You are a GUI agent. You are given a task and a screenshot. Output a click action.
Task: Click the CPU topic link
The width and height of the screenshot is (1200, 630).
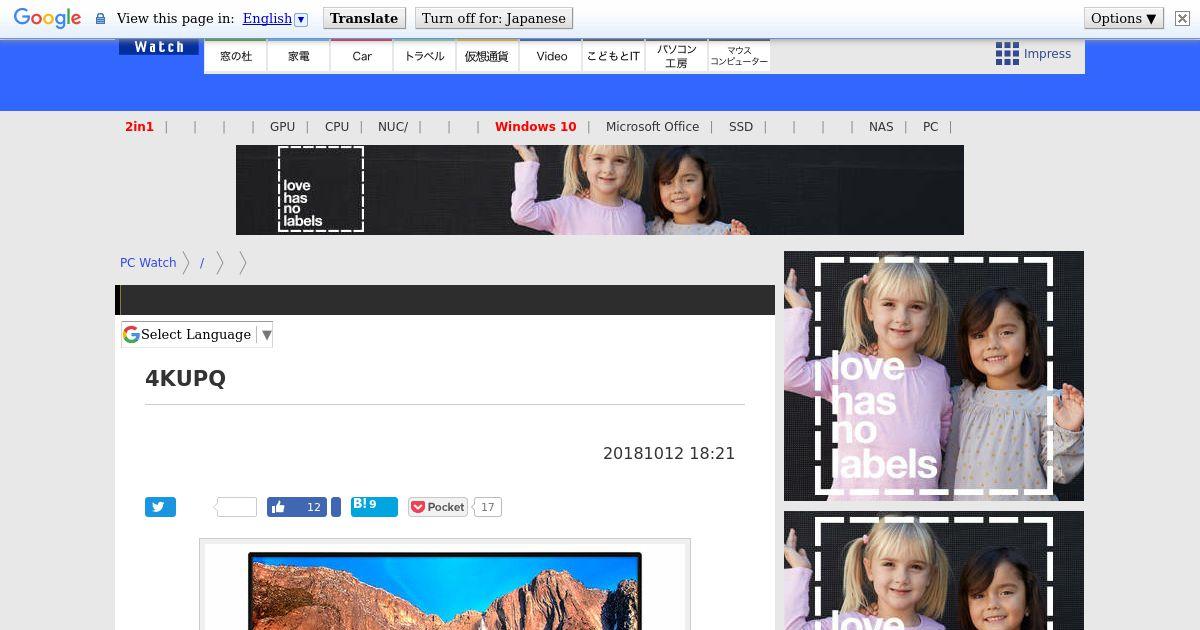337,127
